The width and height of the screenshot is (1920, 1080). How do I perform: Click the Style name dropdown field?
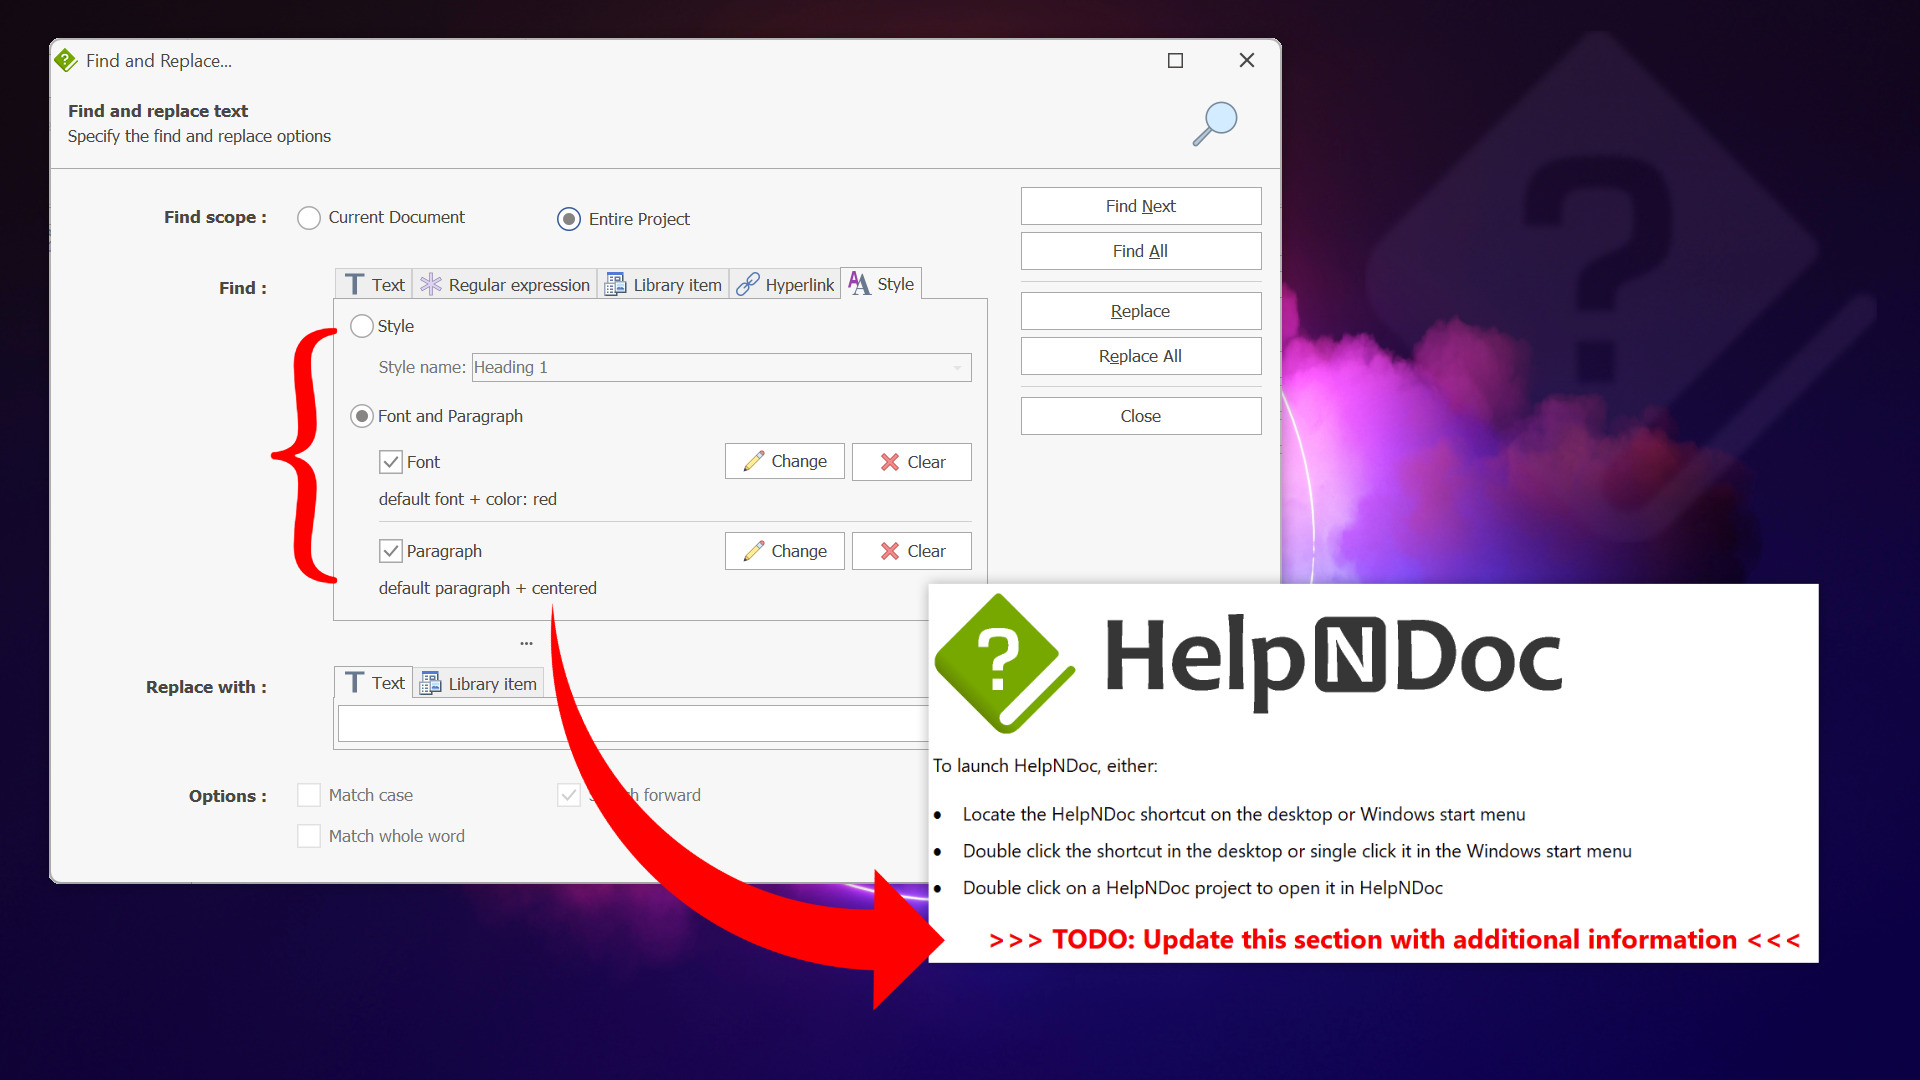[x=720, y=367]
